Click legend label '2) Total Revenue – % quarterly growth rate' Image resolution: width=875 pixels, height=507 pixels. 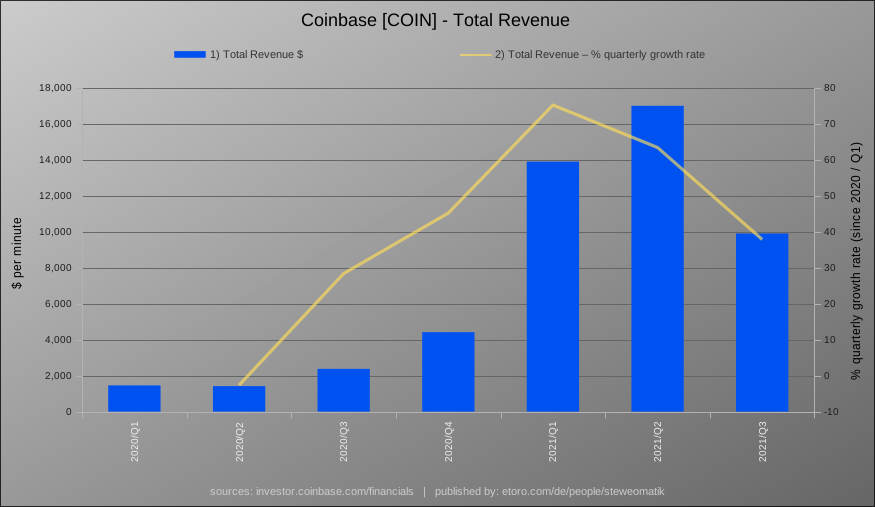tap(600, 55)
